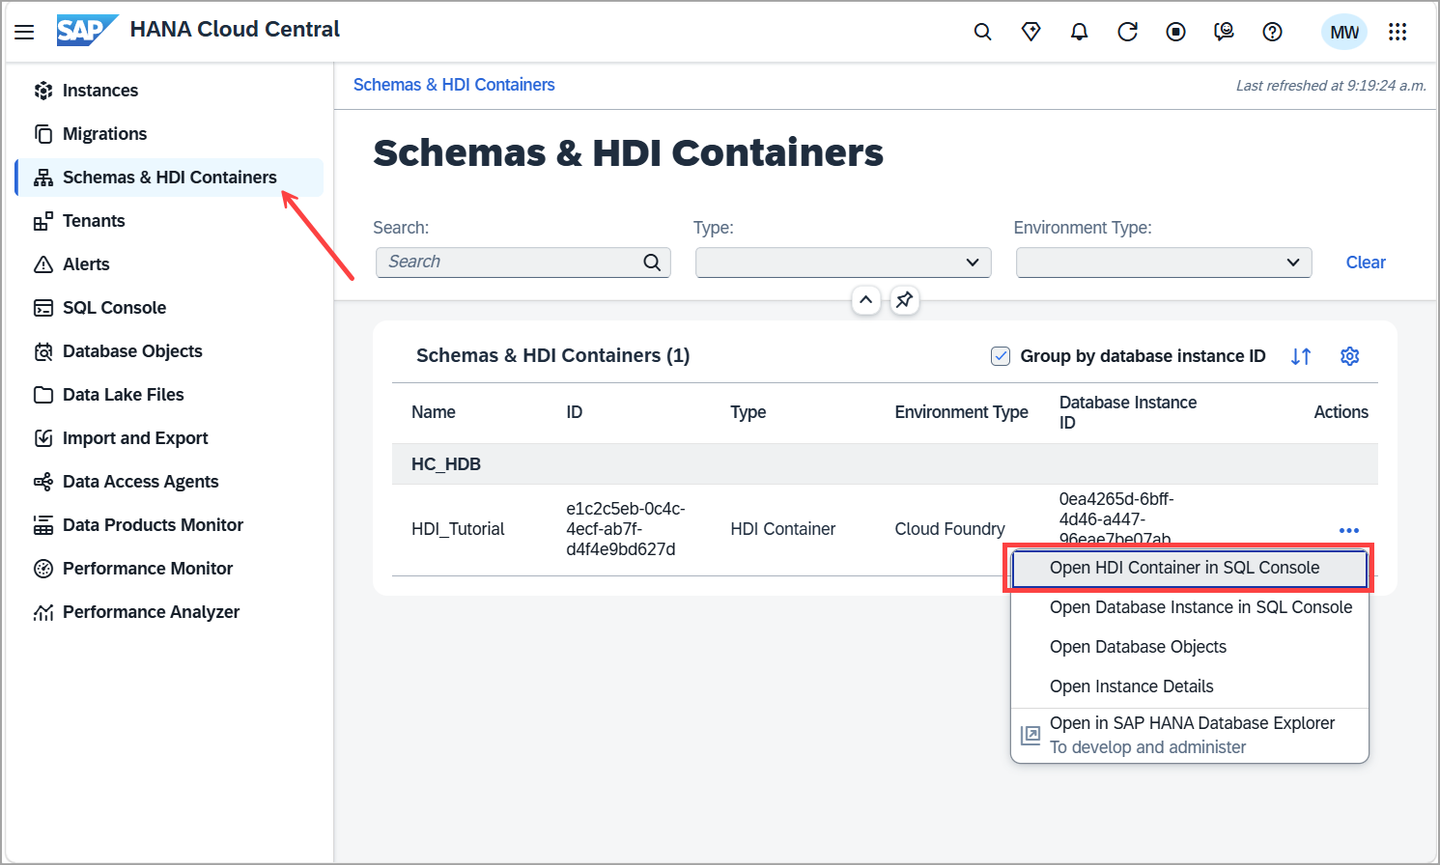Collapse the filter header with chevron

click(x=866, y=299)
